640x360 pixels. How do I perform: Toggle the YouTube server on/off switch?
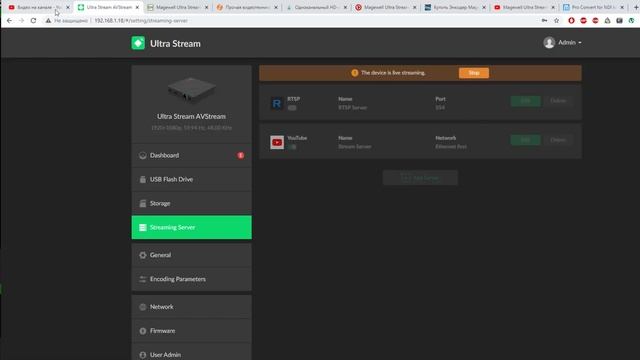coord(292,147)
